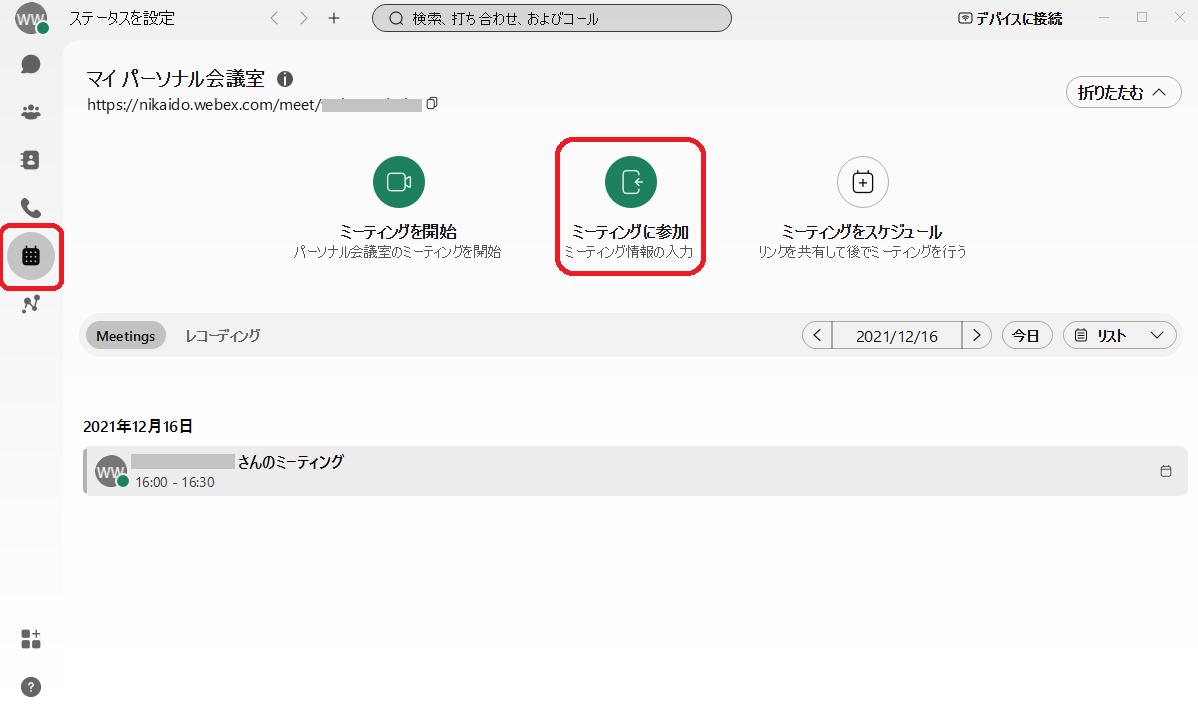This screenshot has height=715, width=1198.
Task: Click the ミーティング情報の入力 text
Action: (x=629, y=251)
